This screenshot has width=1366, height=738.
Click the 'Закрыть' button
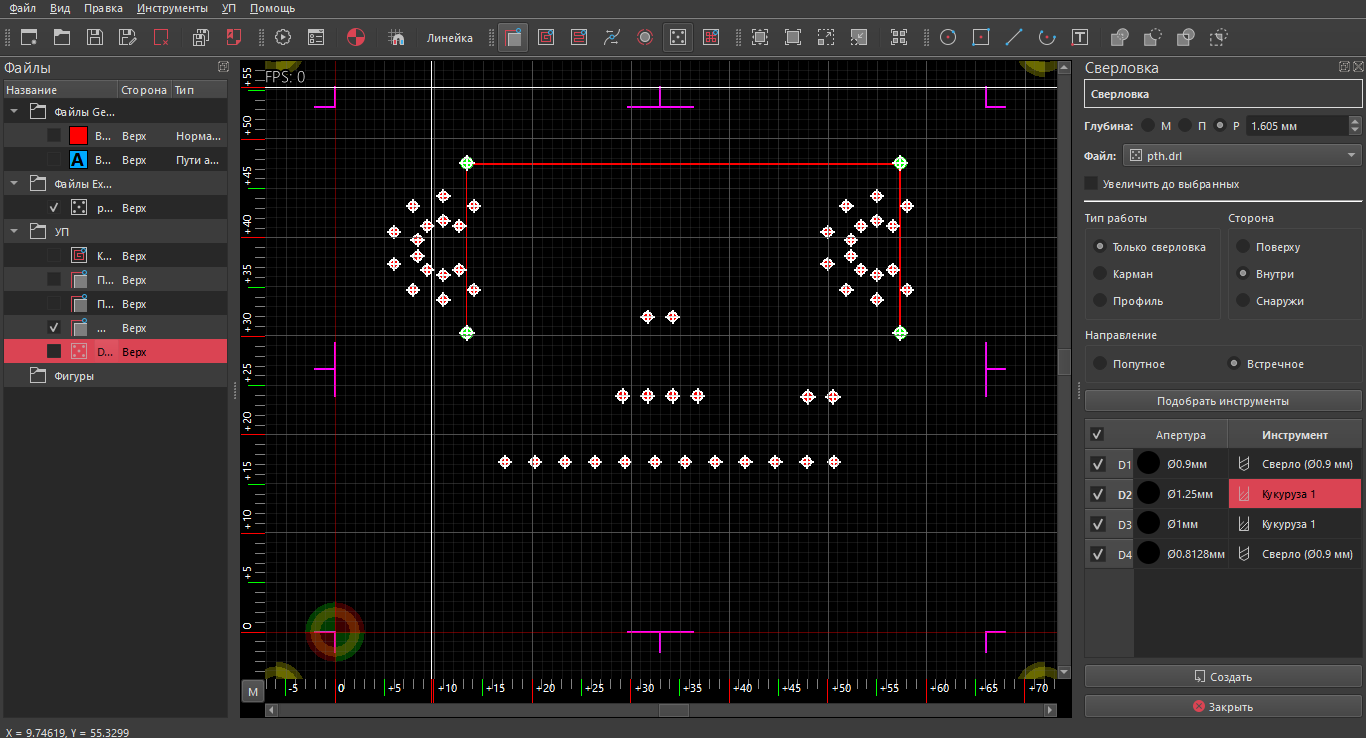1223,706
